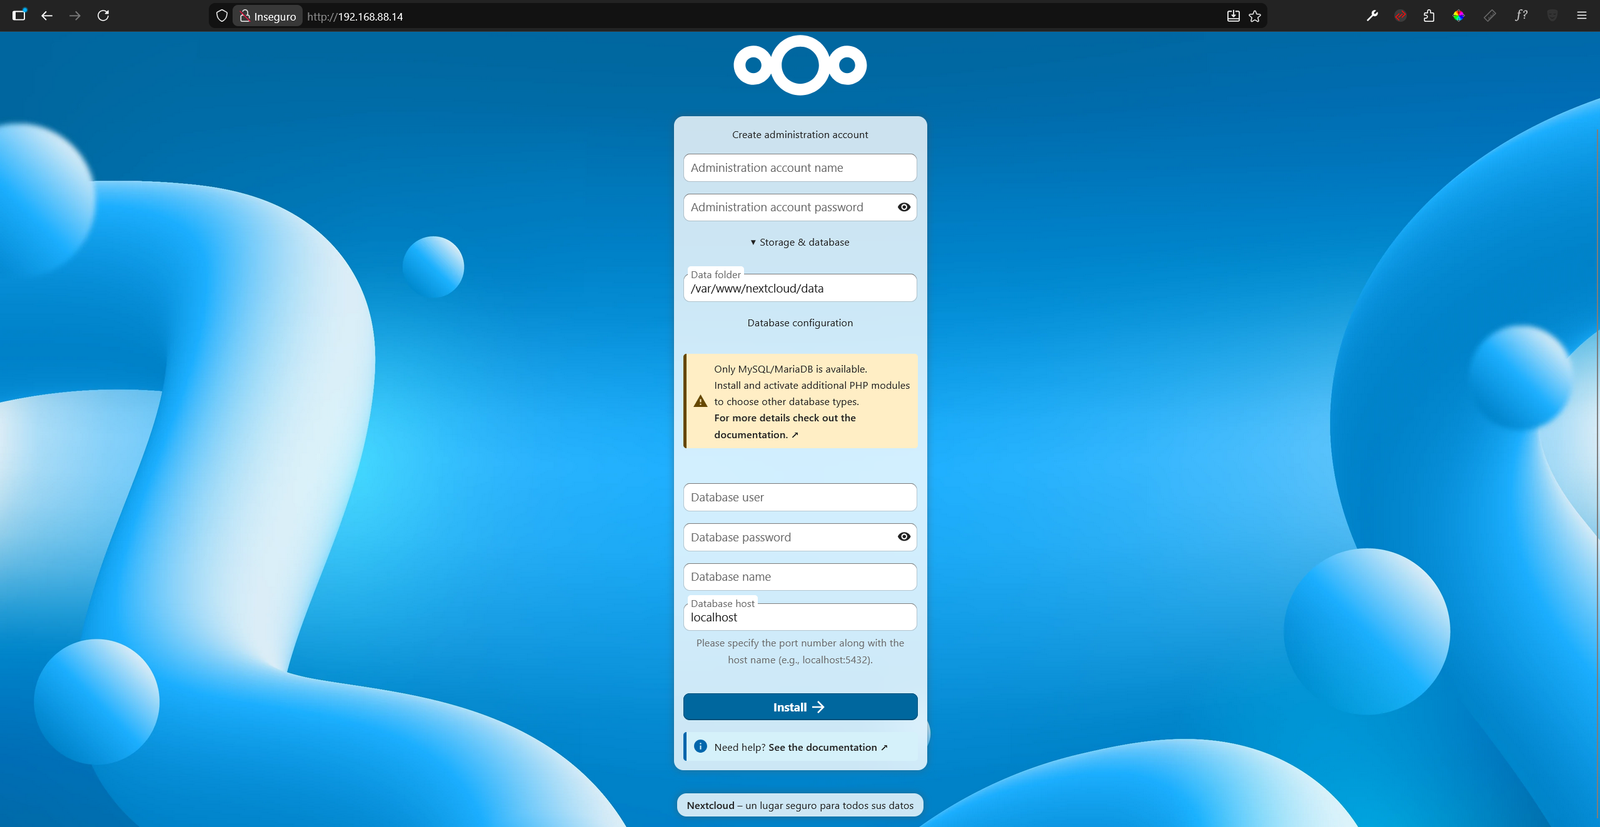Click the Database name input field

[800, 577]
